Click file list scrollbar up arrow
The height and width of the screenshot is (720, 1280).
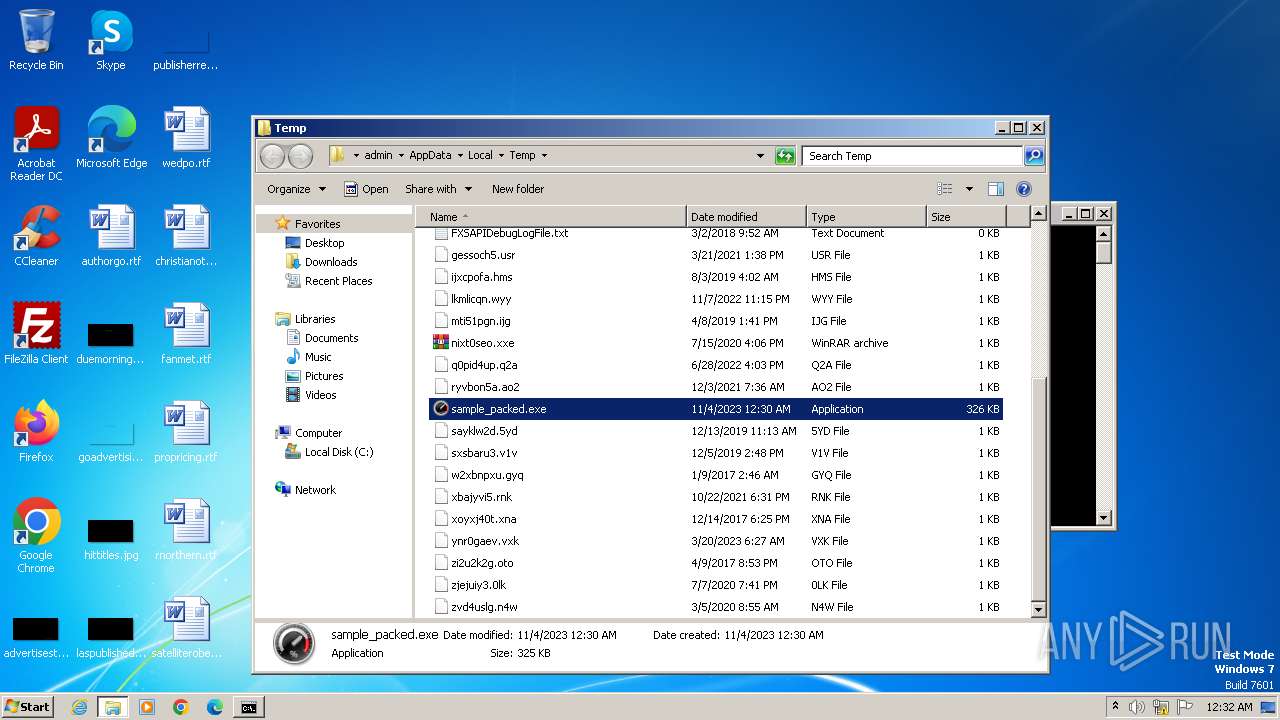tap(1038, 214)
